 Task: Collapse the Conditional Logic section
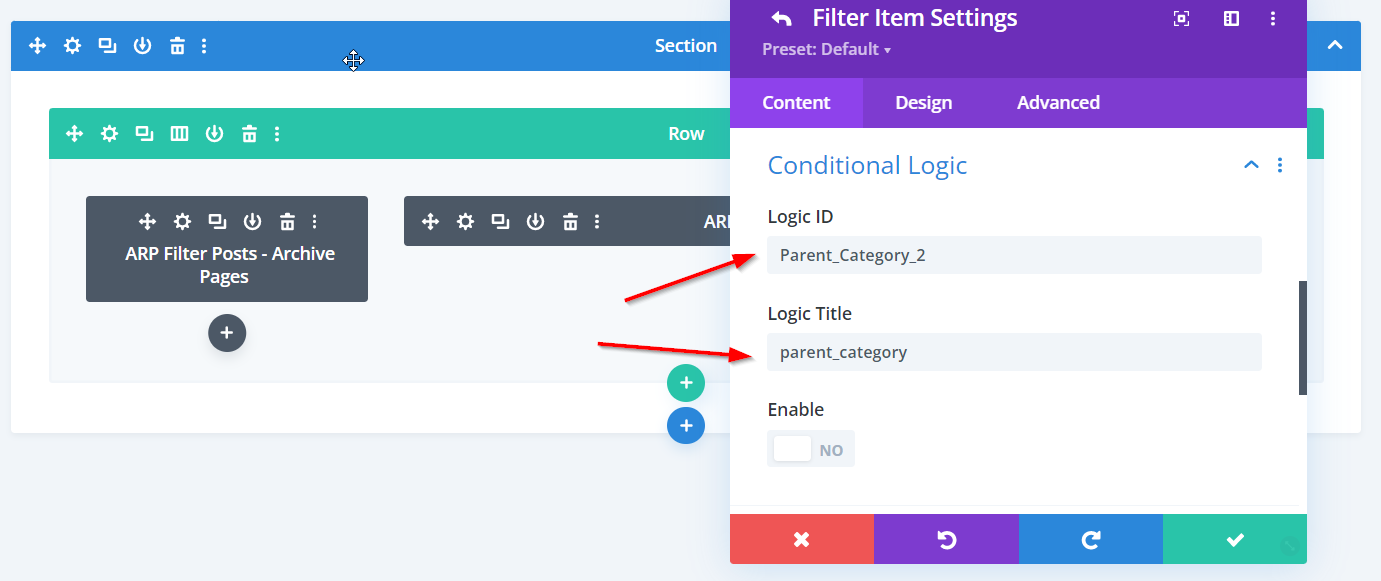(1250, 165)
